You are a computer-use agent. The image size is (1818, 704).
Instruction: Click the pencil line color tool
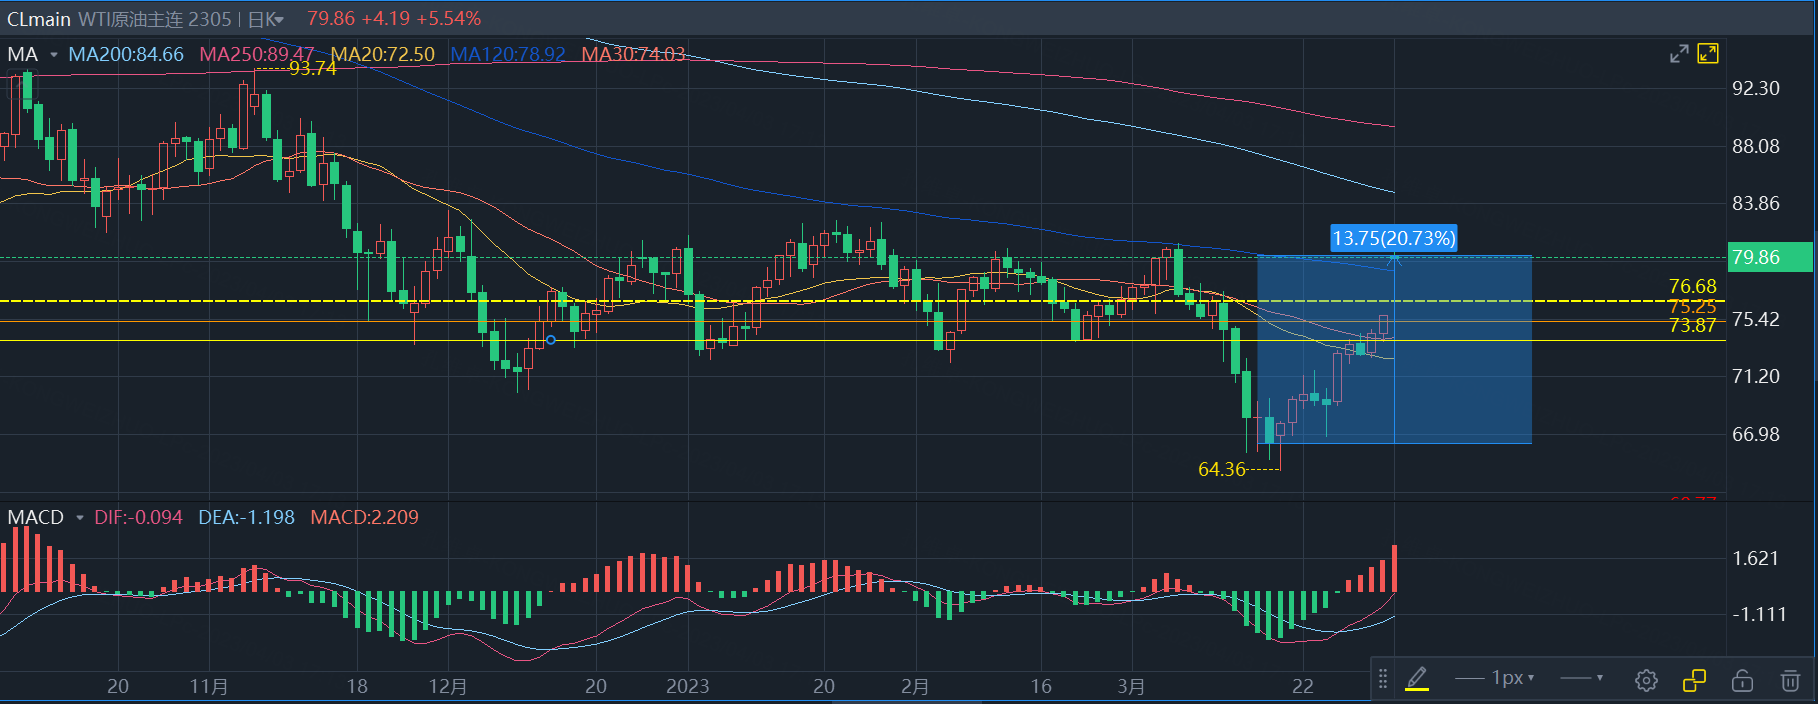(x=1417, y=679)
